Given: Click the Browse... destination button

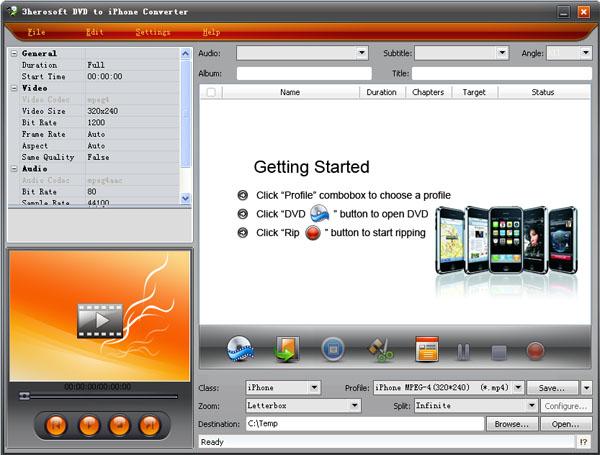Looking at the screenshot, I should (512, 424).
